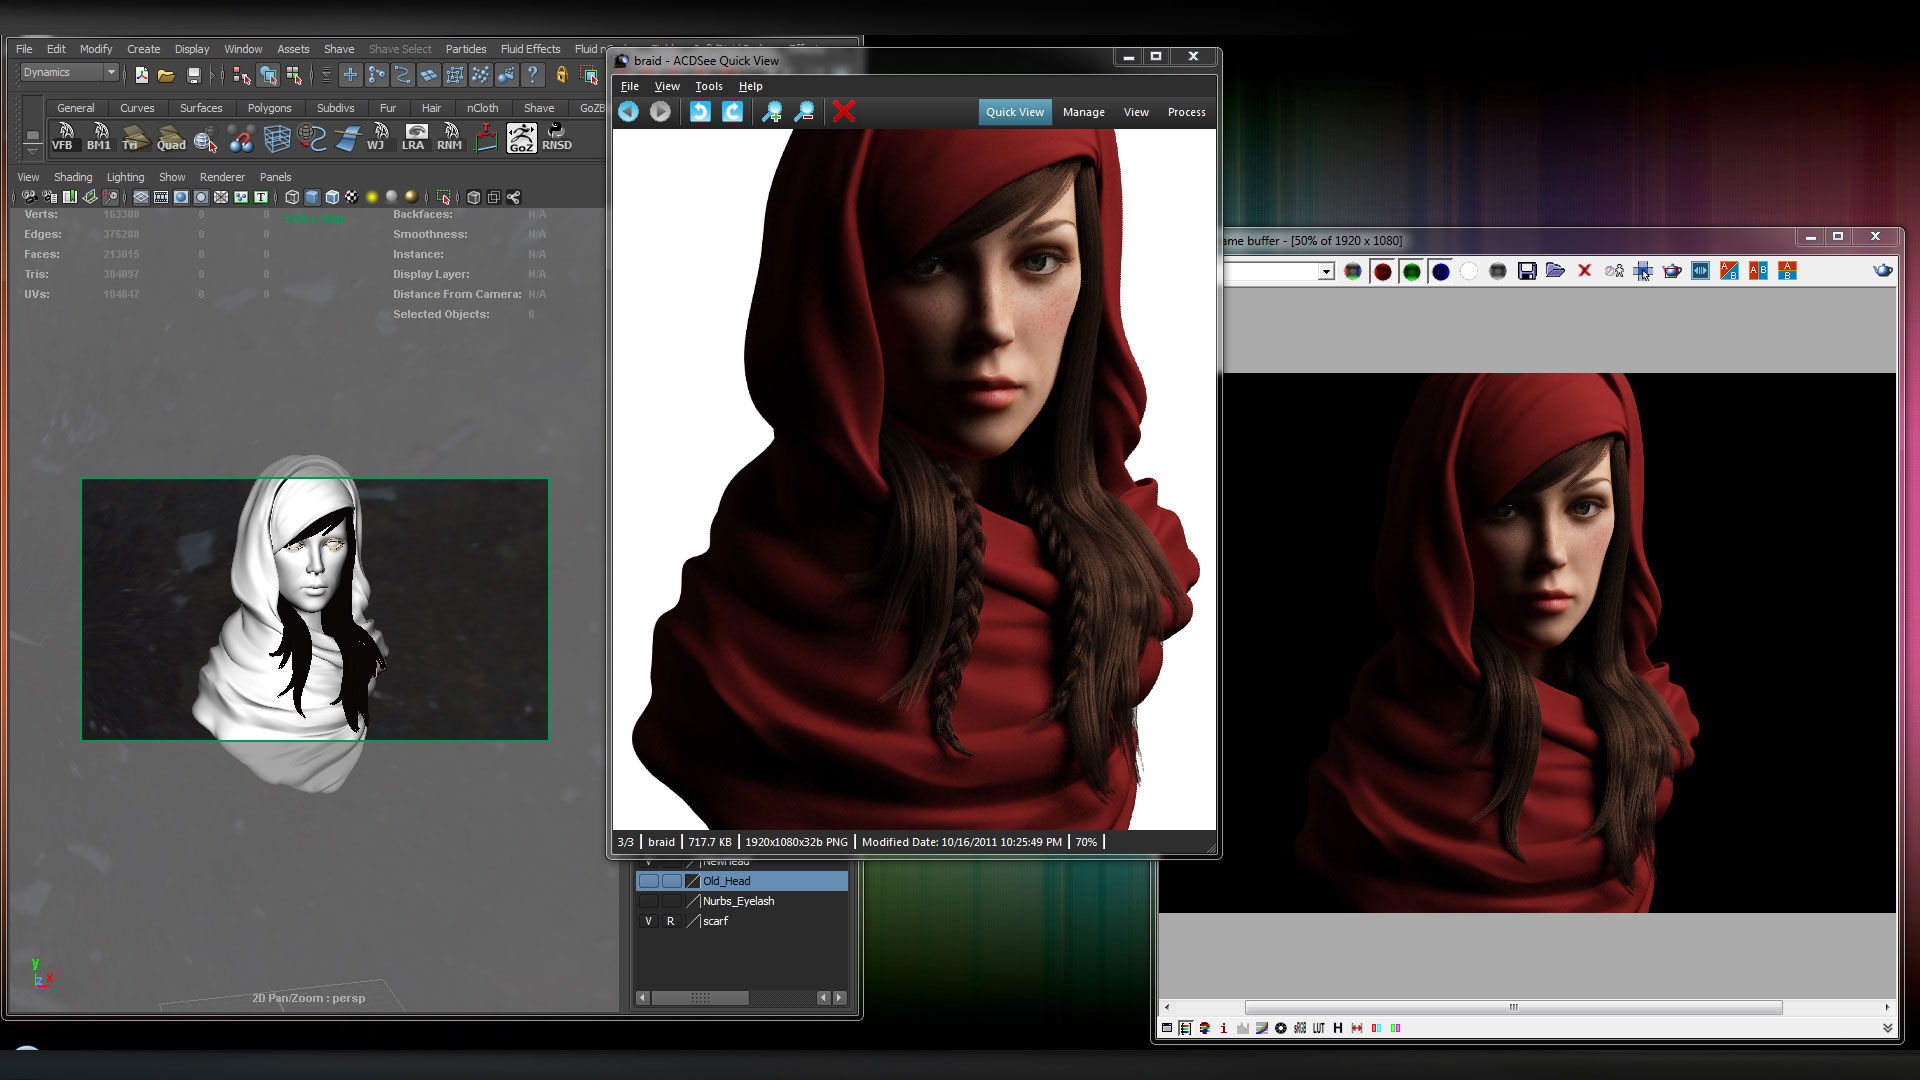Click the frame buffer horizontal scrollbar thumb
The height and width of the screenshot is (1080, 1920).
pyautogui.click(x=1513, y=1007)
